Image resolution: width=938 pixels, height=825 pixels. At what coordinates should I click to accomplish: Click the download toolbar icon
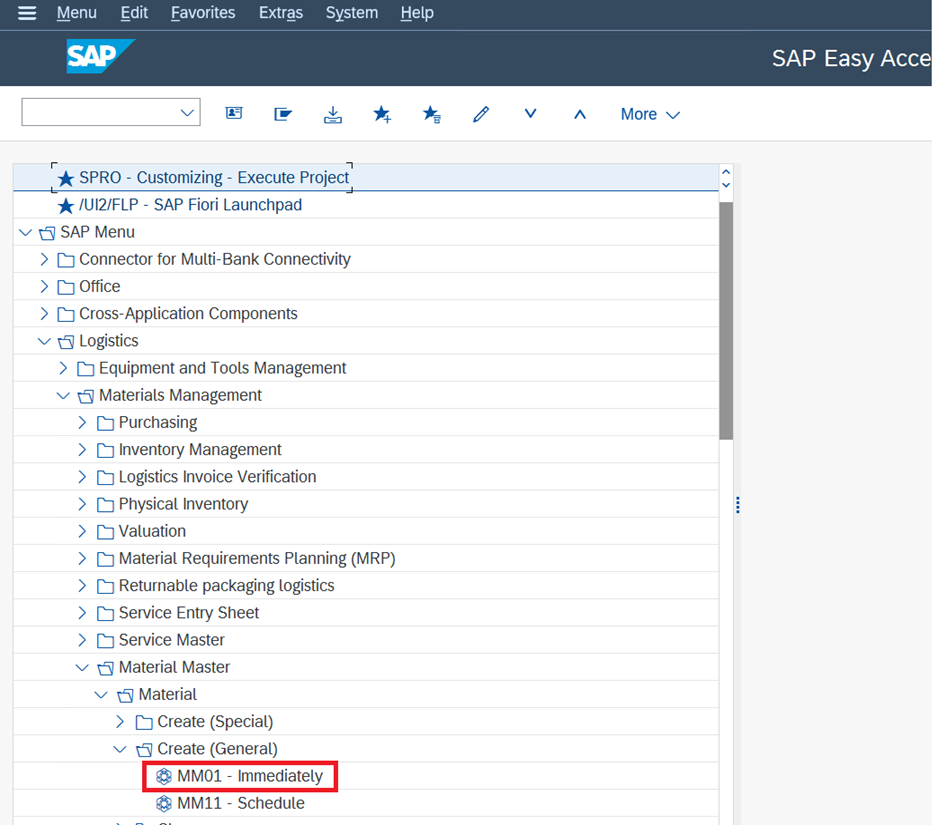[333, 114]
